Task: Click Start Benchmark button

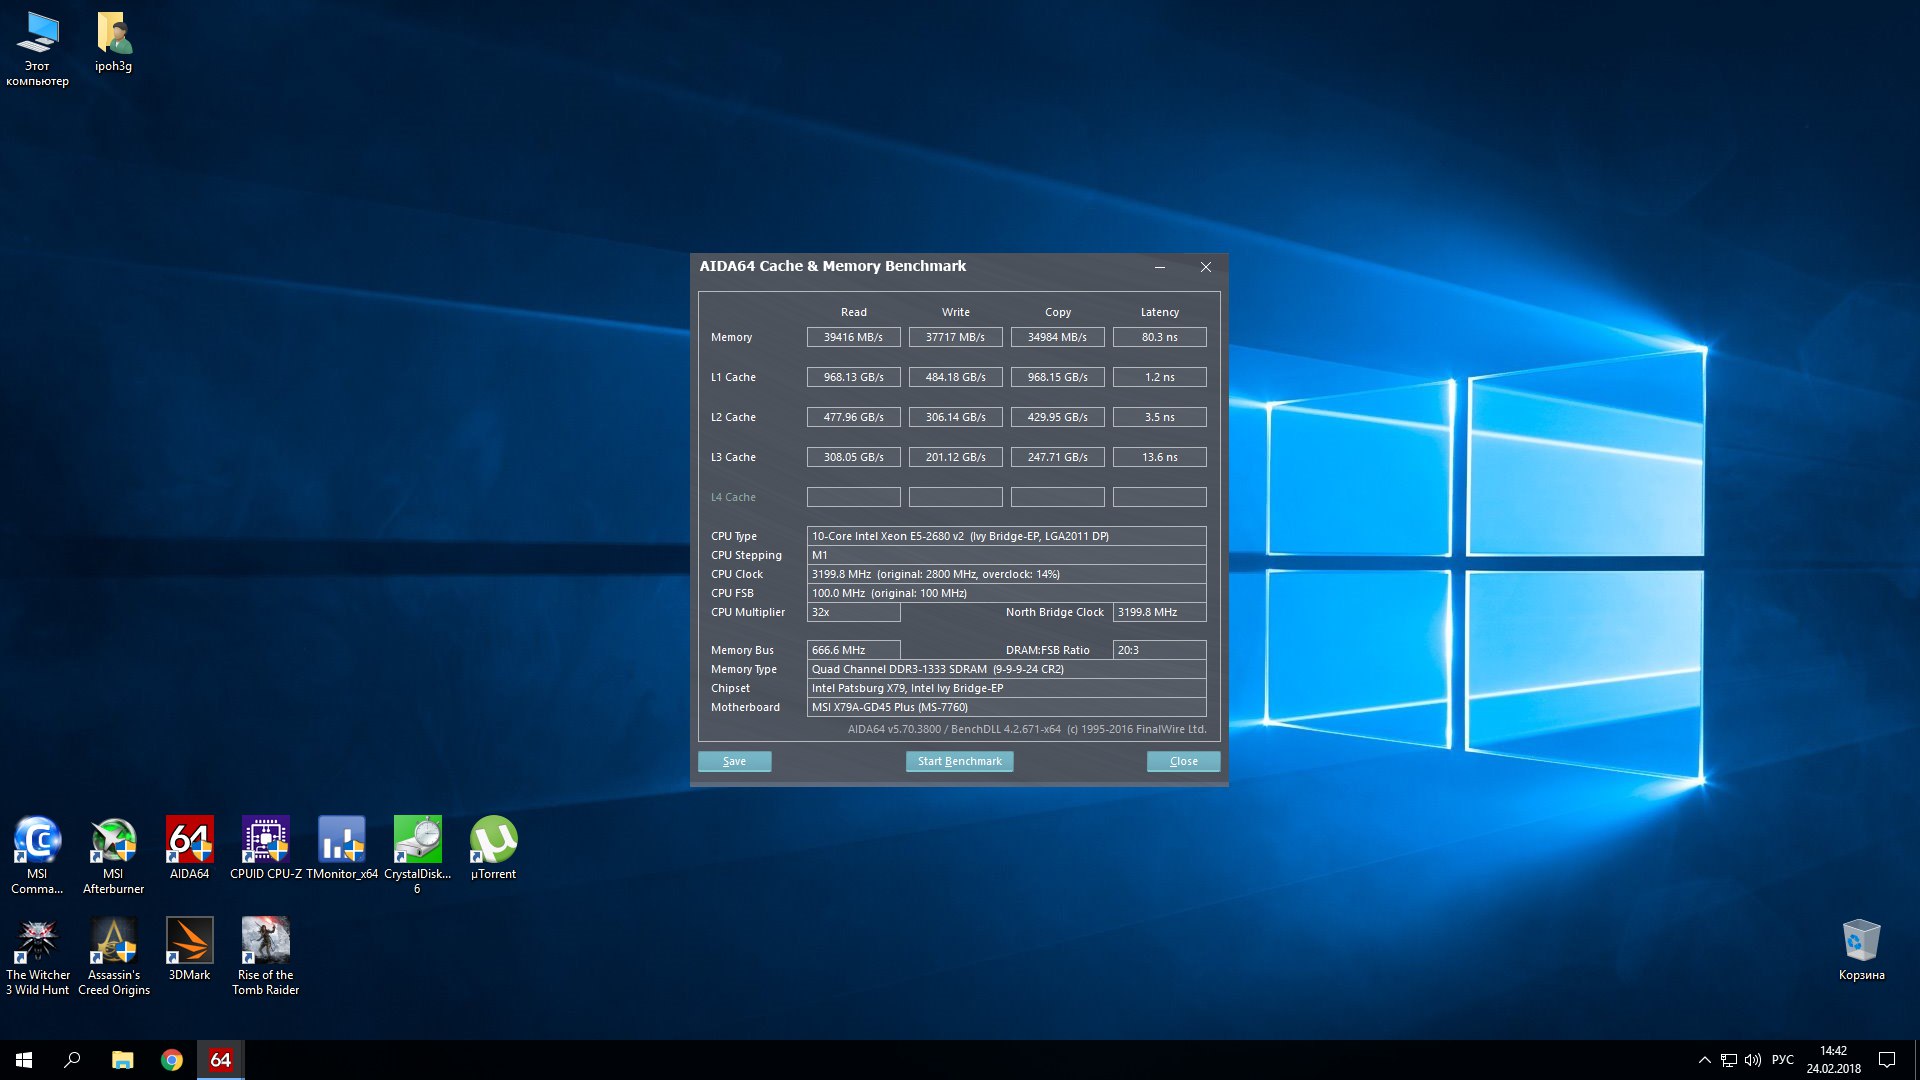Action: pos(959,761)
